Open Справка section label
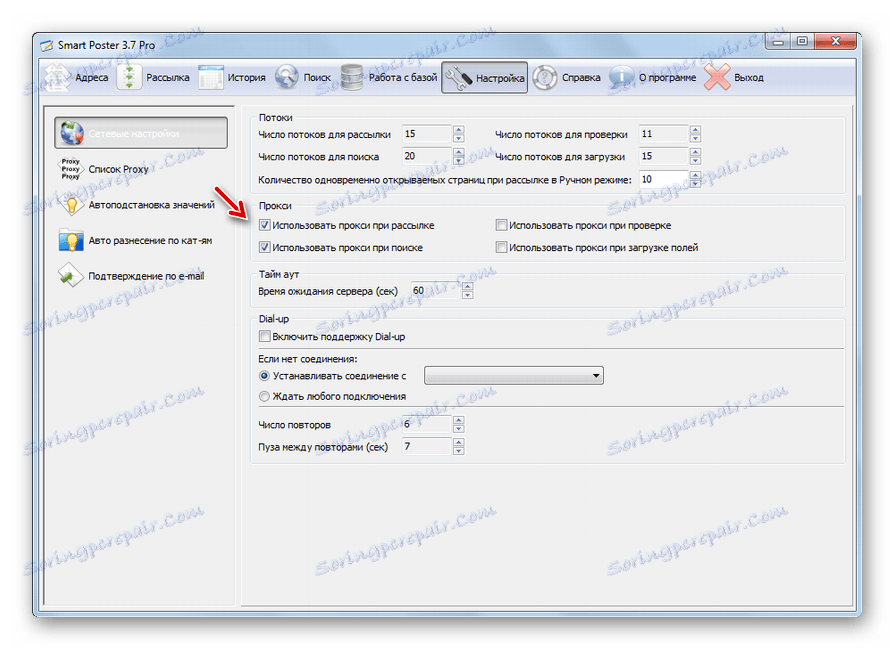 pos(581,78)
